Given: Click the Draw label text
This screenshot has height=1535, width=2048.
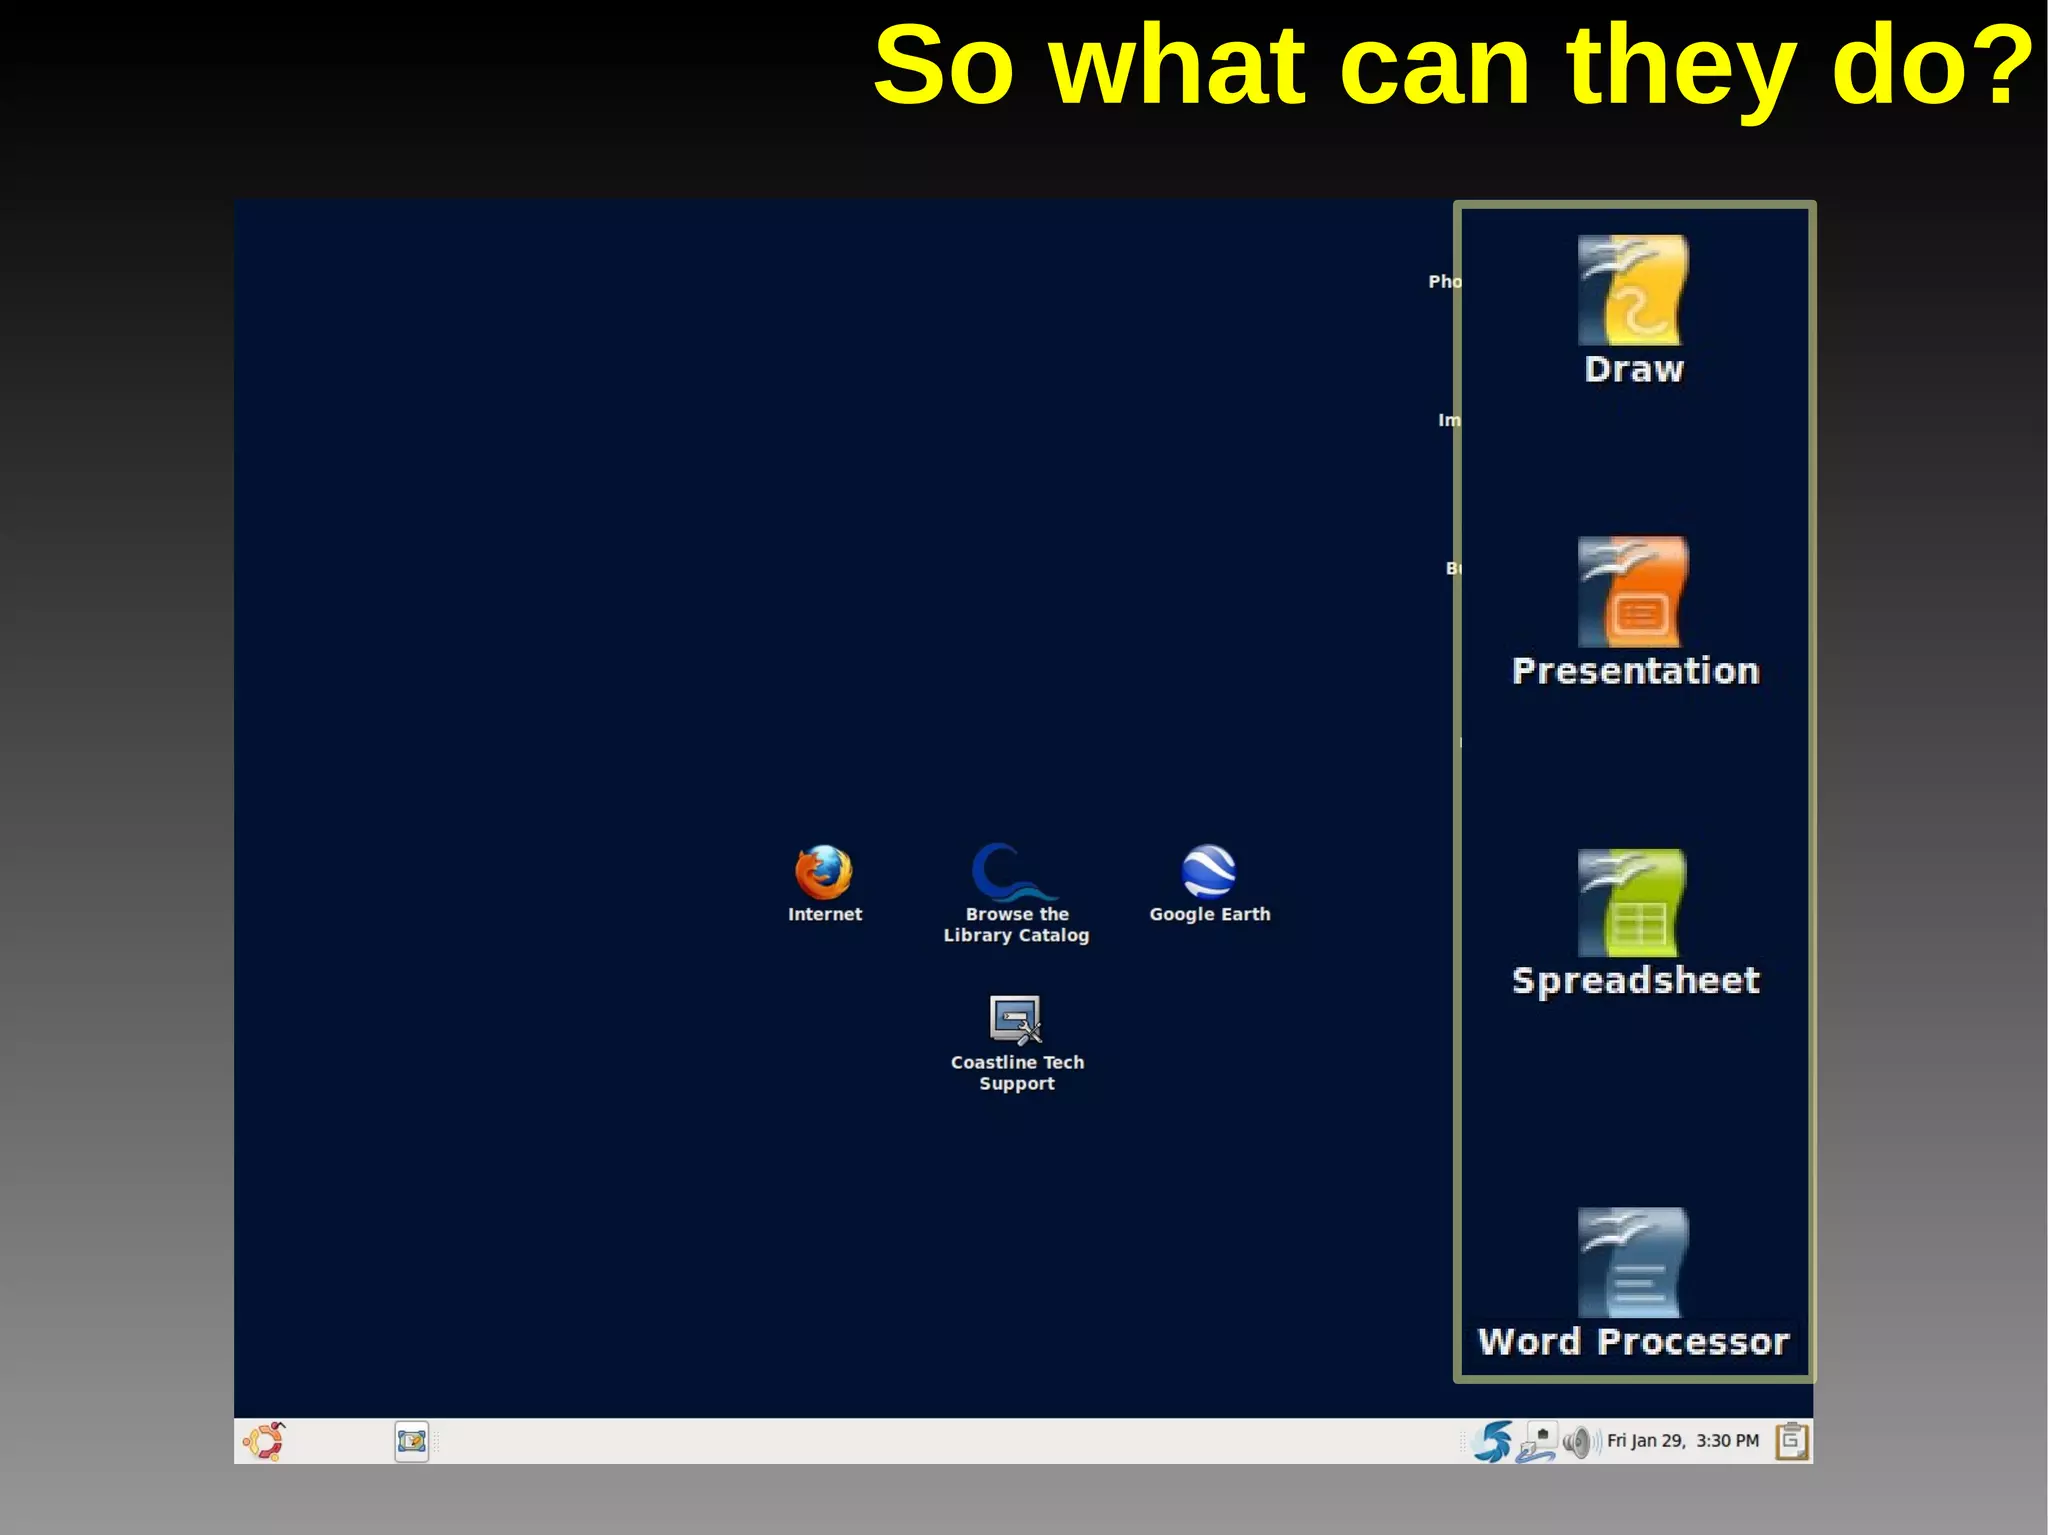Looking at the screenshot, I should (1634, 369).
